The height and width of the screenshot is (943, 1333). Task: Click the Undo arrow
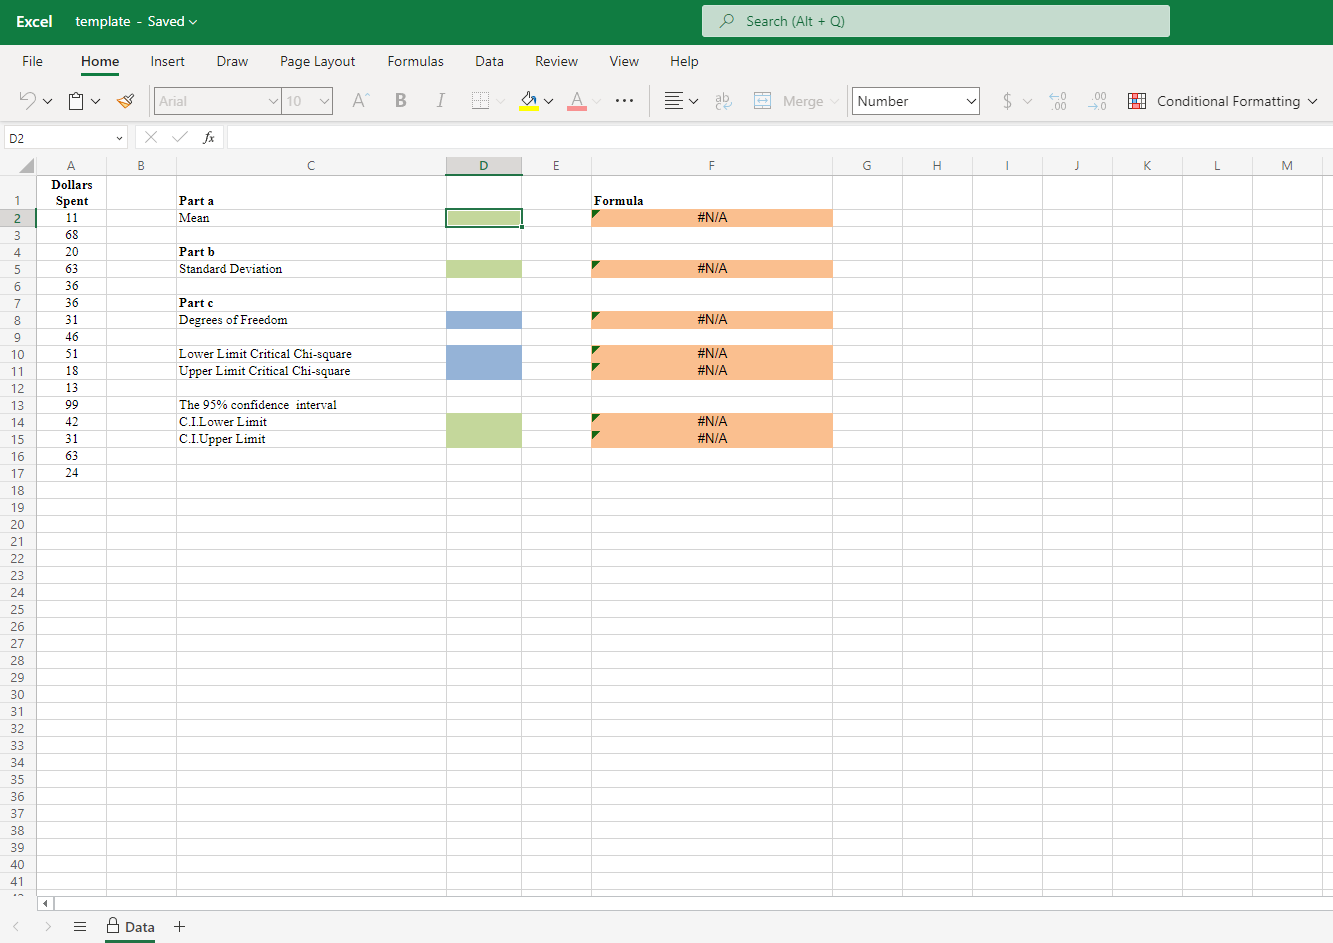click(x=26, y=100)
